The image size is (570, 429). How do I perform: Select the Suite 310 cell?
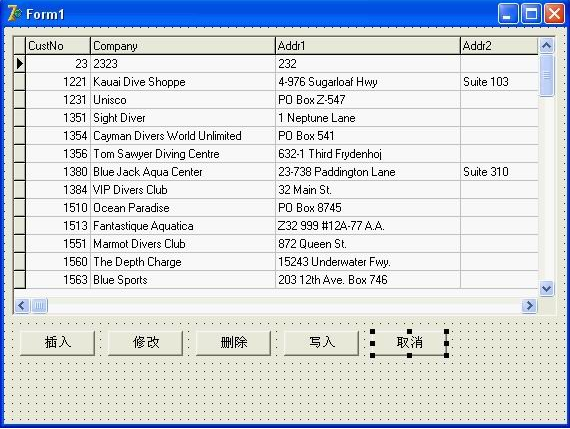(x=499, y=172)
